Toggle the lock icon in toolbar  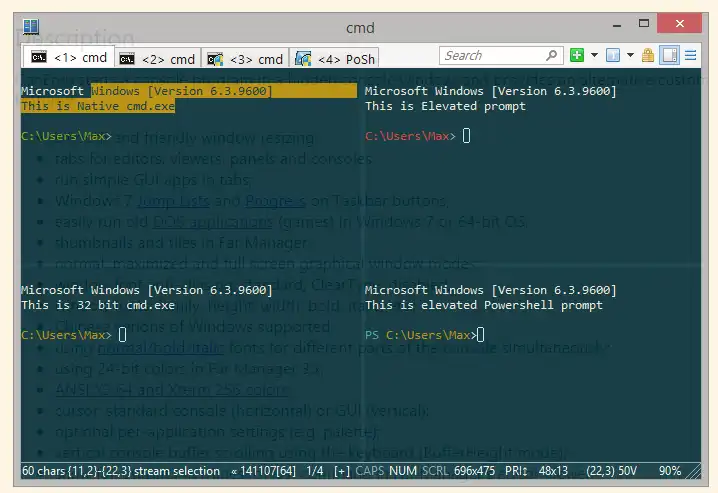pyautogui.click(x=647, y=55)
